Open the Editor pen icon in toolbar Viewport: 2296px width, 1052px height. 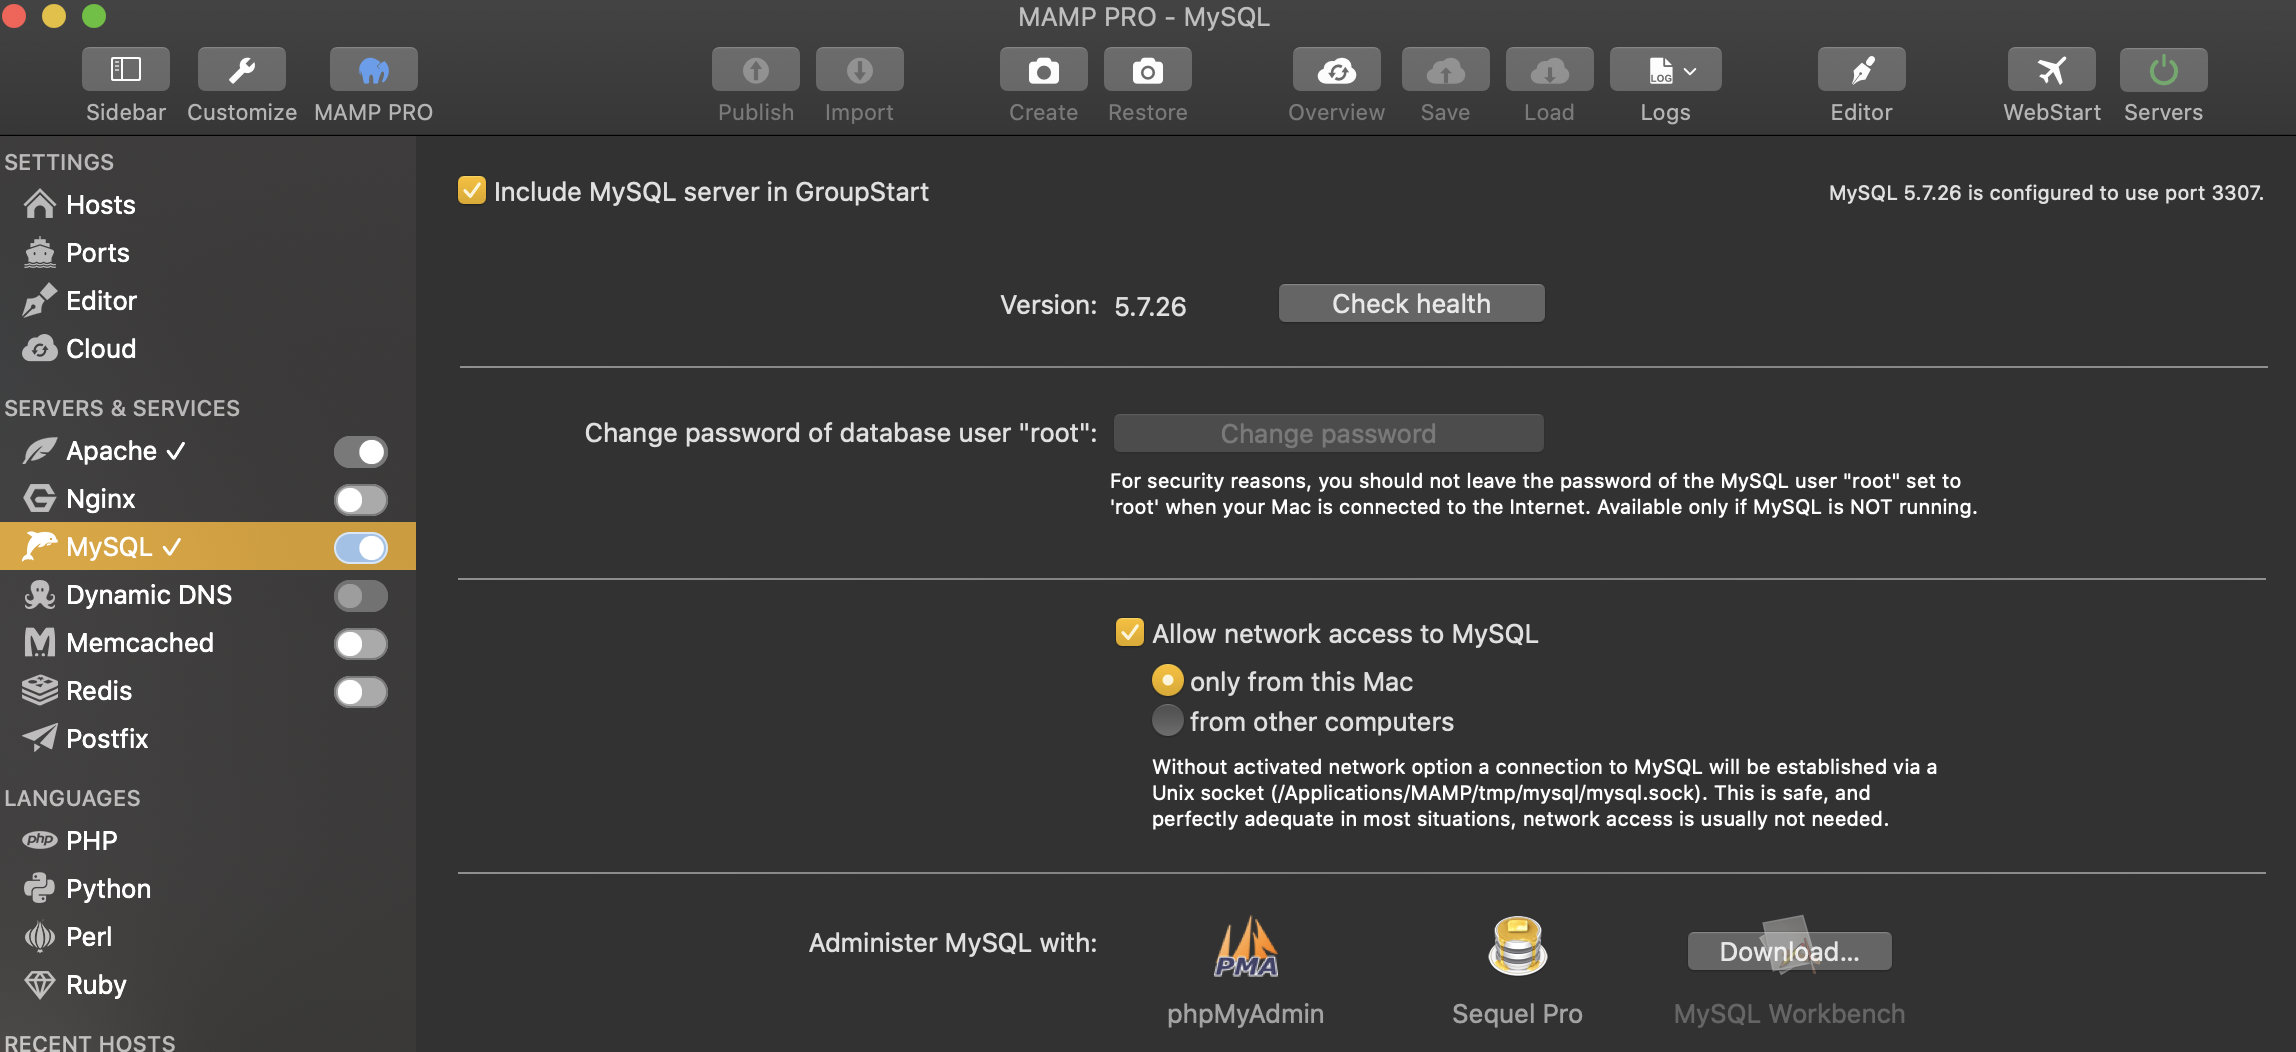click(x=1862, y=70)
